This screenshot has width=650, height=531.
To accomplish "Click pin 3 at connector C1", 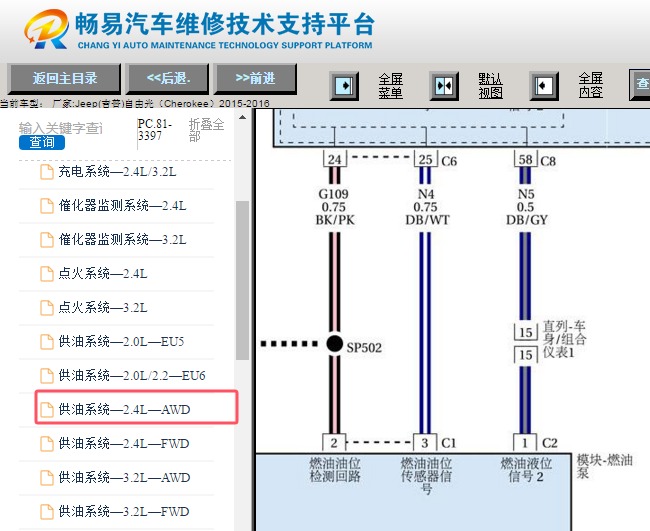I will tap(425, 443).
